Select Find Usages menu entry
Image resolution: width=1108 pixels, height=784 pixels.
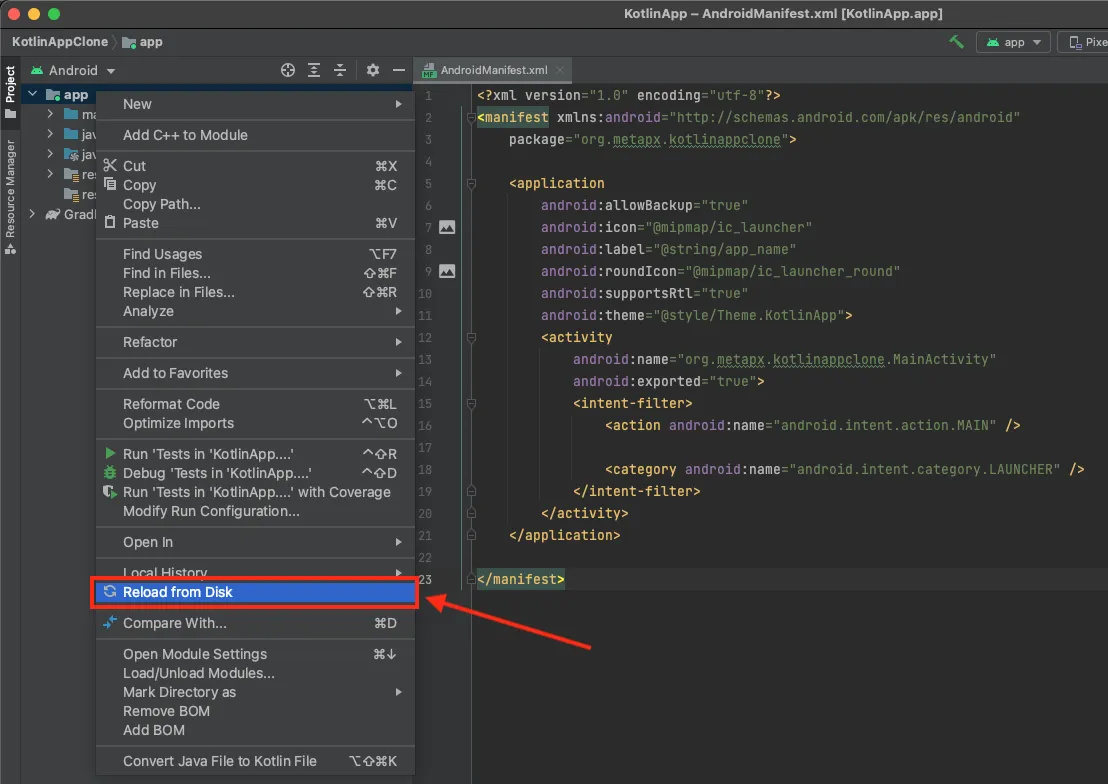(255, 254)
